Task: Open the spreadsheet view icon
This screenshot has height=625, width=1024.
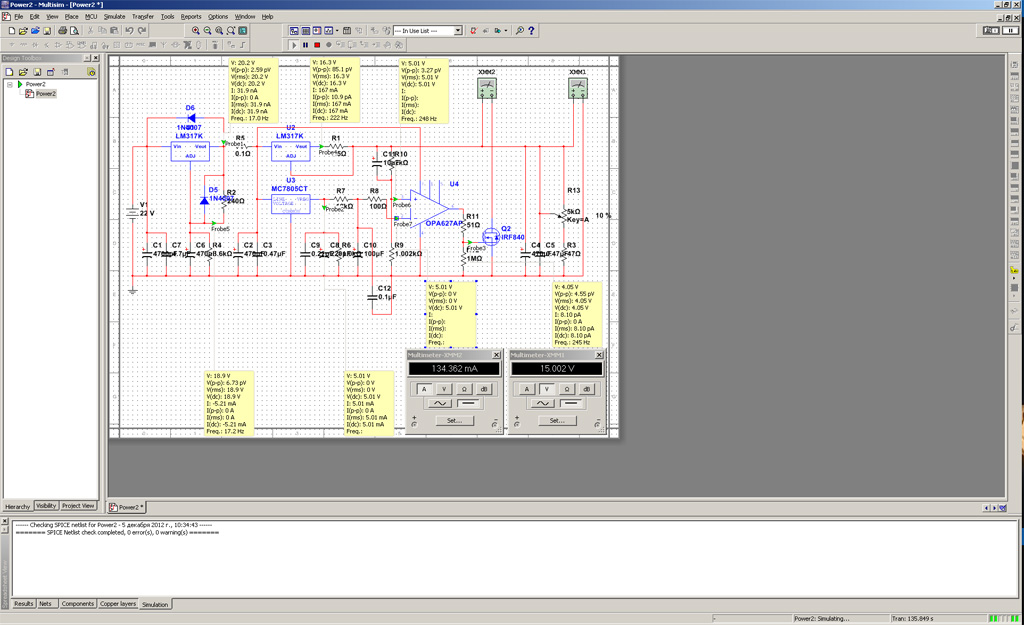Action: [305, 31]
